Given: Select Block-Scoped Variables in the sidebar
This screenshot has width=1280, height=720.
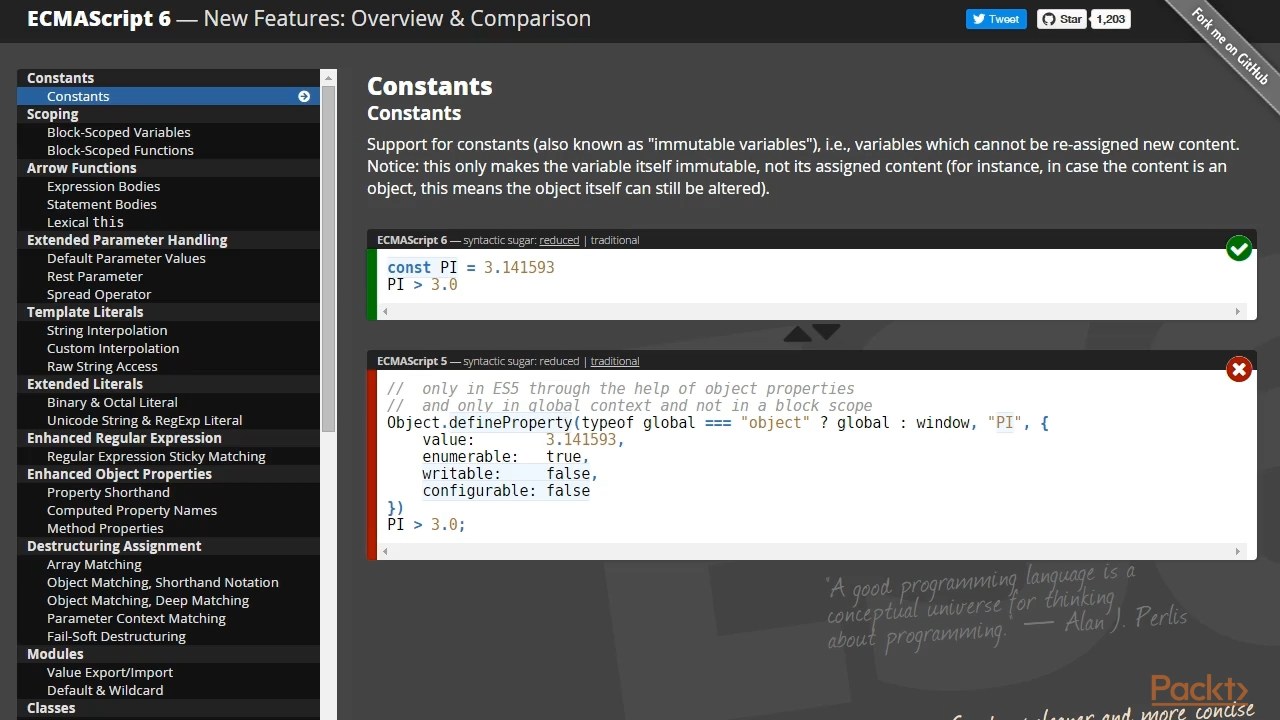Looking at the screenshot, I should click(119, 132).
